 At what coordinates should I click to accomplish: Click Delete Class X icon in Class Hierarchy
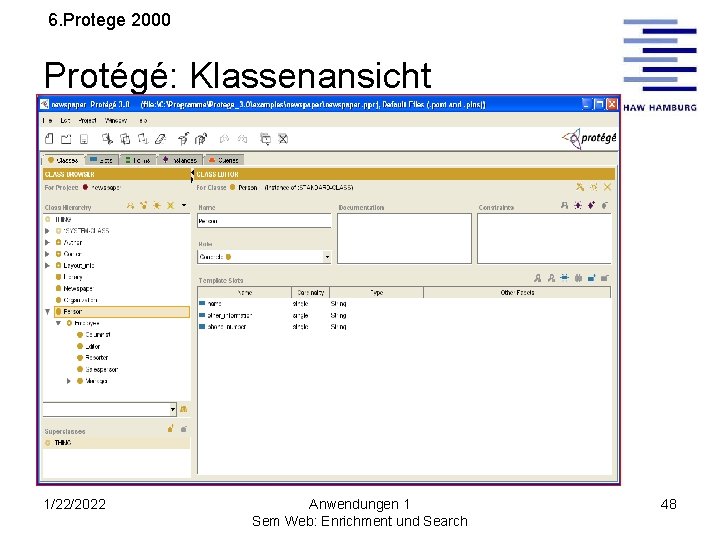(x=170, y=206)
